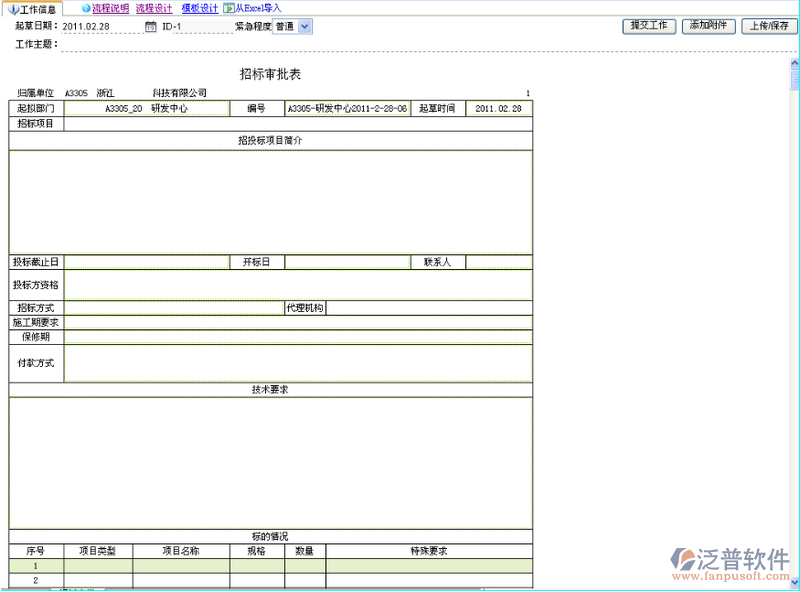Image resolution: width=800 pixels, height=592 pixels.
Task: Click the 付款方式 input field
Action: tap(298, 363)
